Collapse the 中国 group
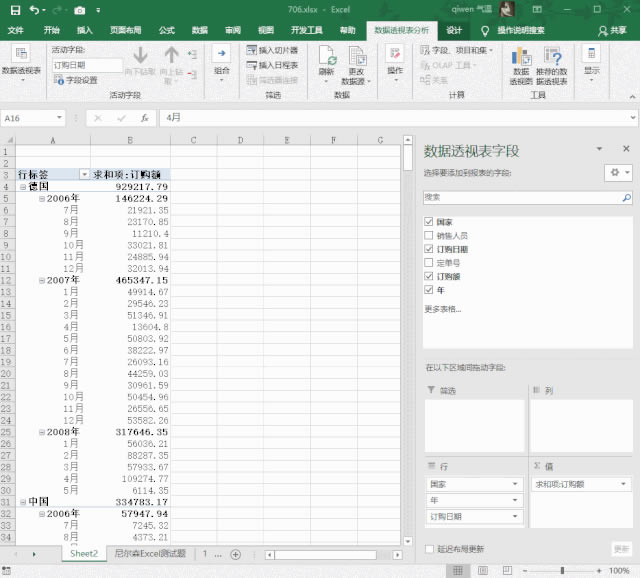Screen dimensions: 640x578 (x=23, y=502)
